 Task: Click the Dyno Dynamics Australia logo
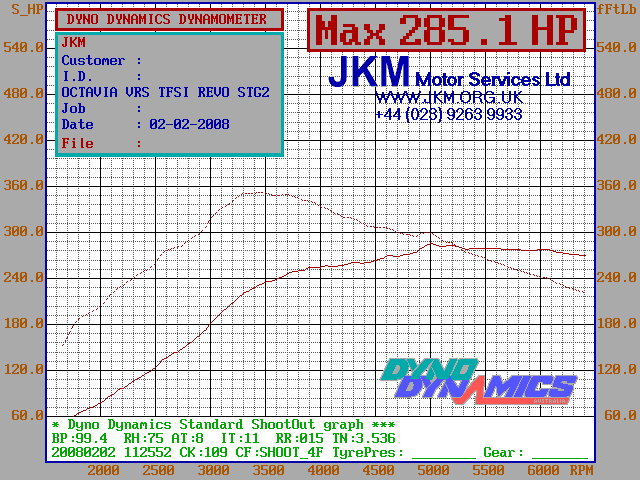click(479, 381)
